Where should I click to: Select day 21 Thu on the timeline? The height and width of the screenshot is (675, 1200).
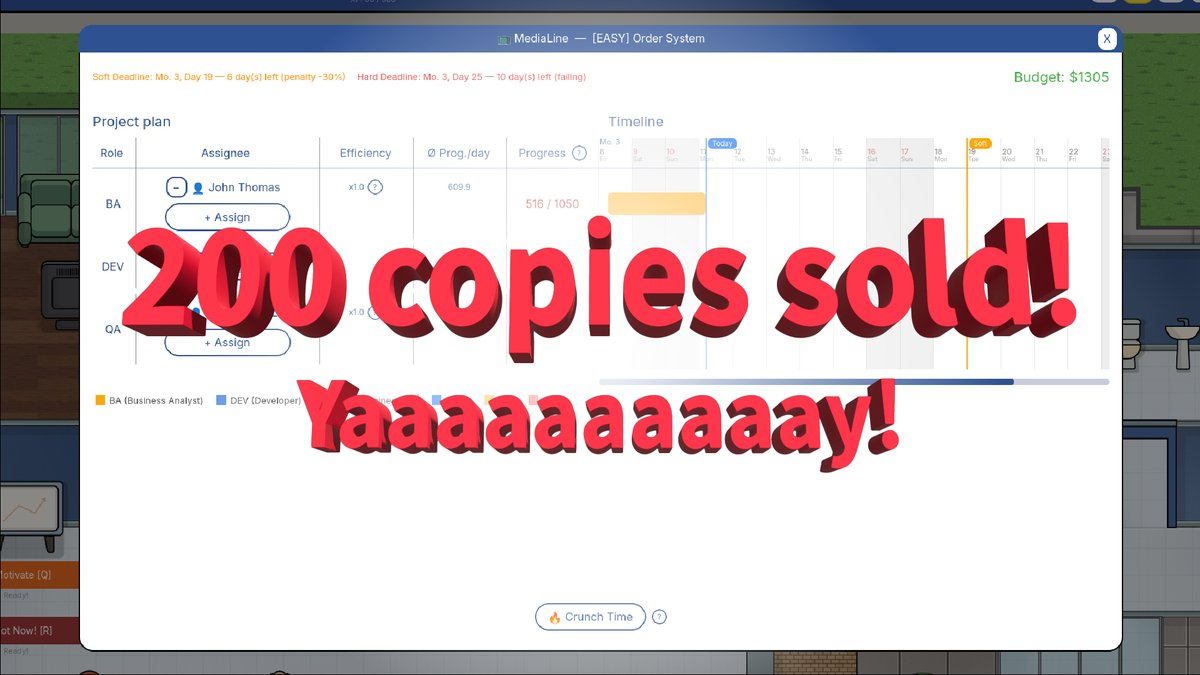point(1040,155)
